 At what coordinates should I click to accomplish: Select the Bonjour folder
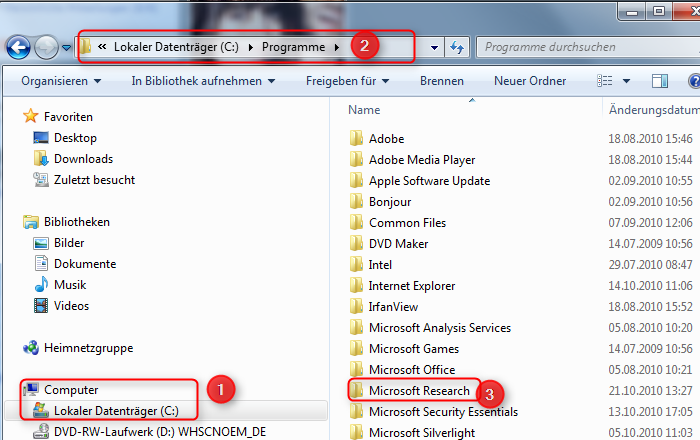click(390, 202)
